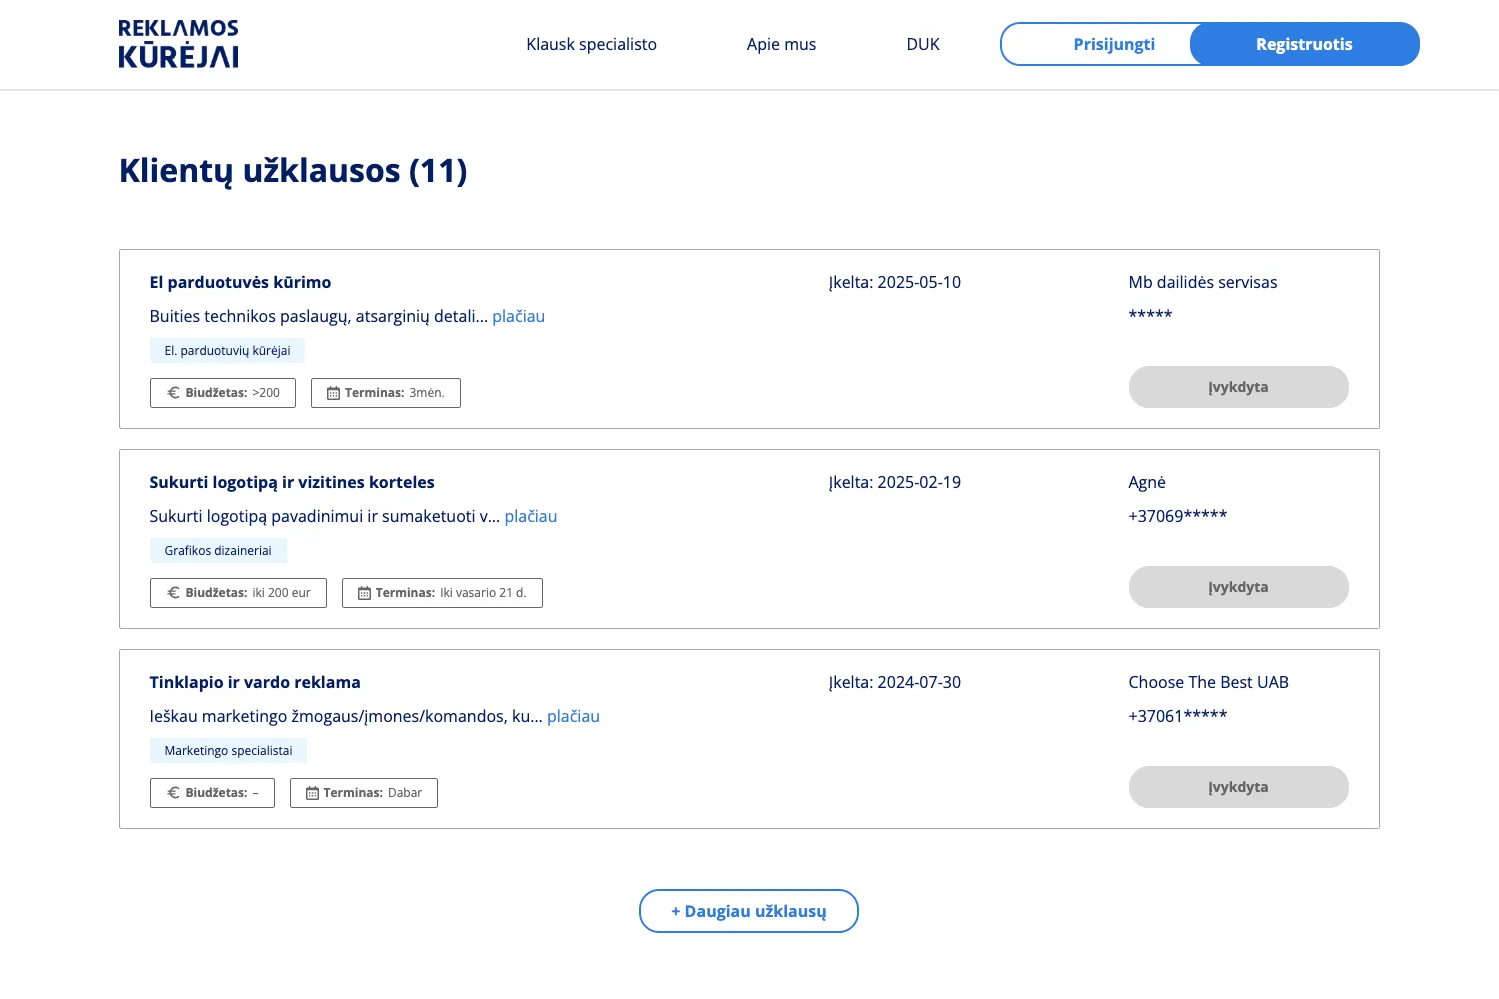Viewport: 1499px width, 999px height.
Task: Click euro icon in the >200 budget badge
Action: [173, 393]
